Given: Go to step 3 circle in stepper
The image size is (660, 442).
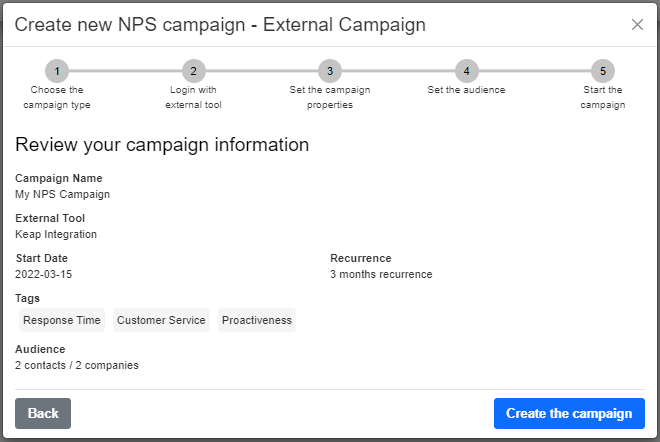Looking at the screenshot, I should pyautogui.click(x=330, y=71).
